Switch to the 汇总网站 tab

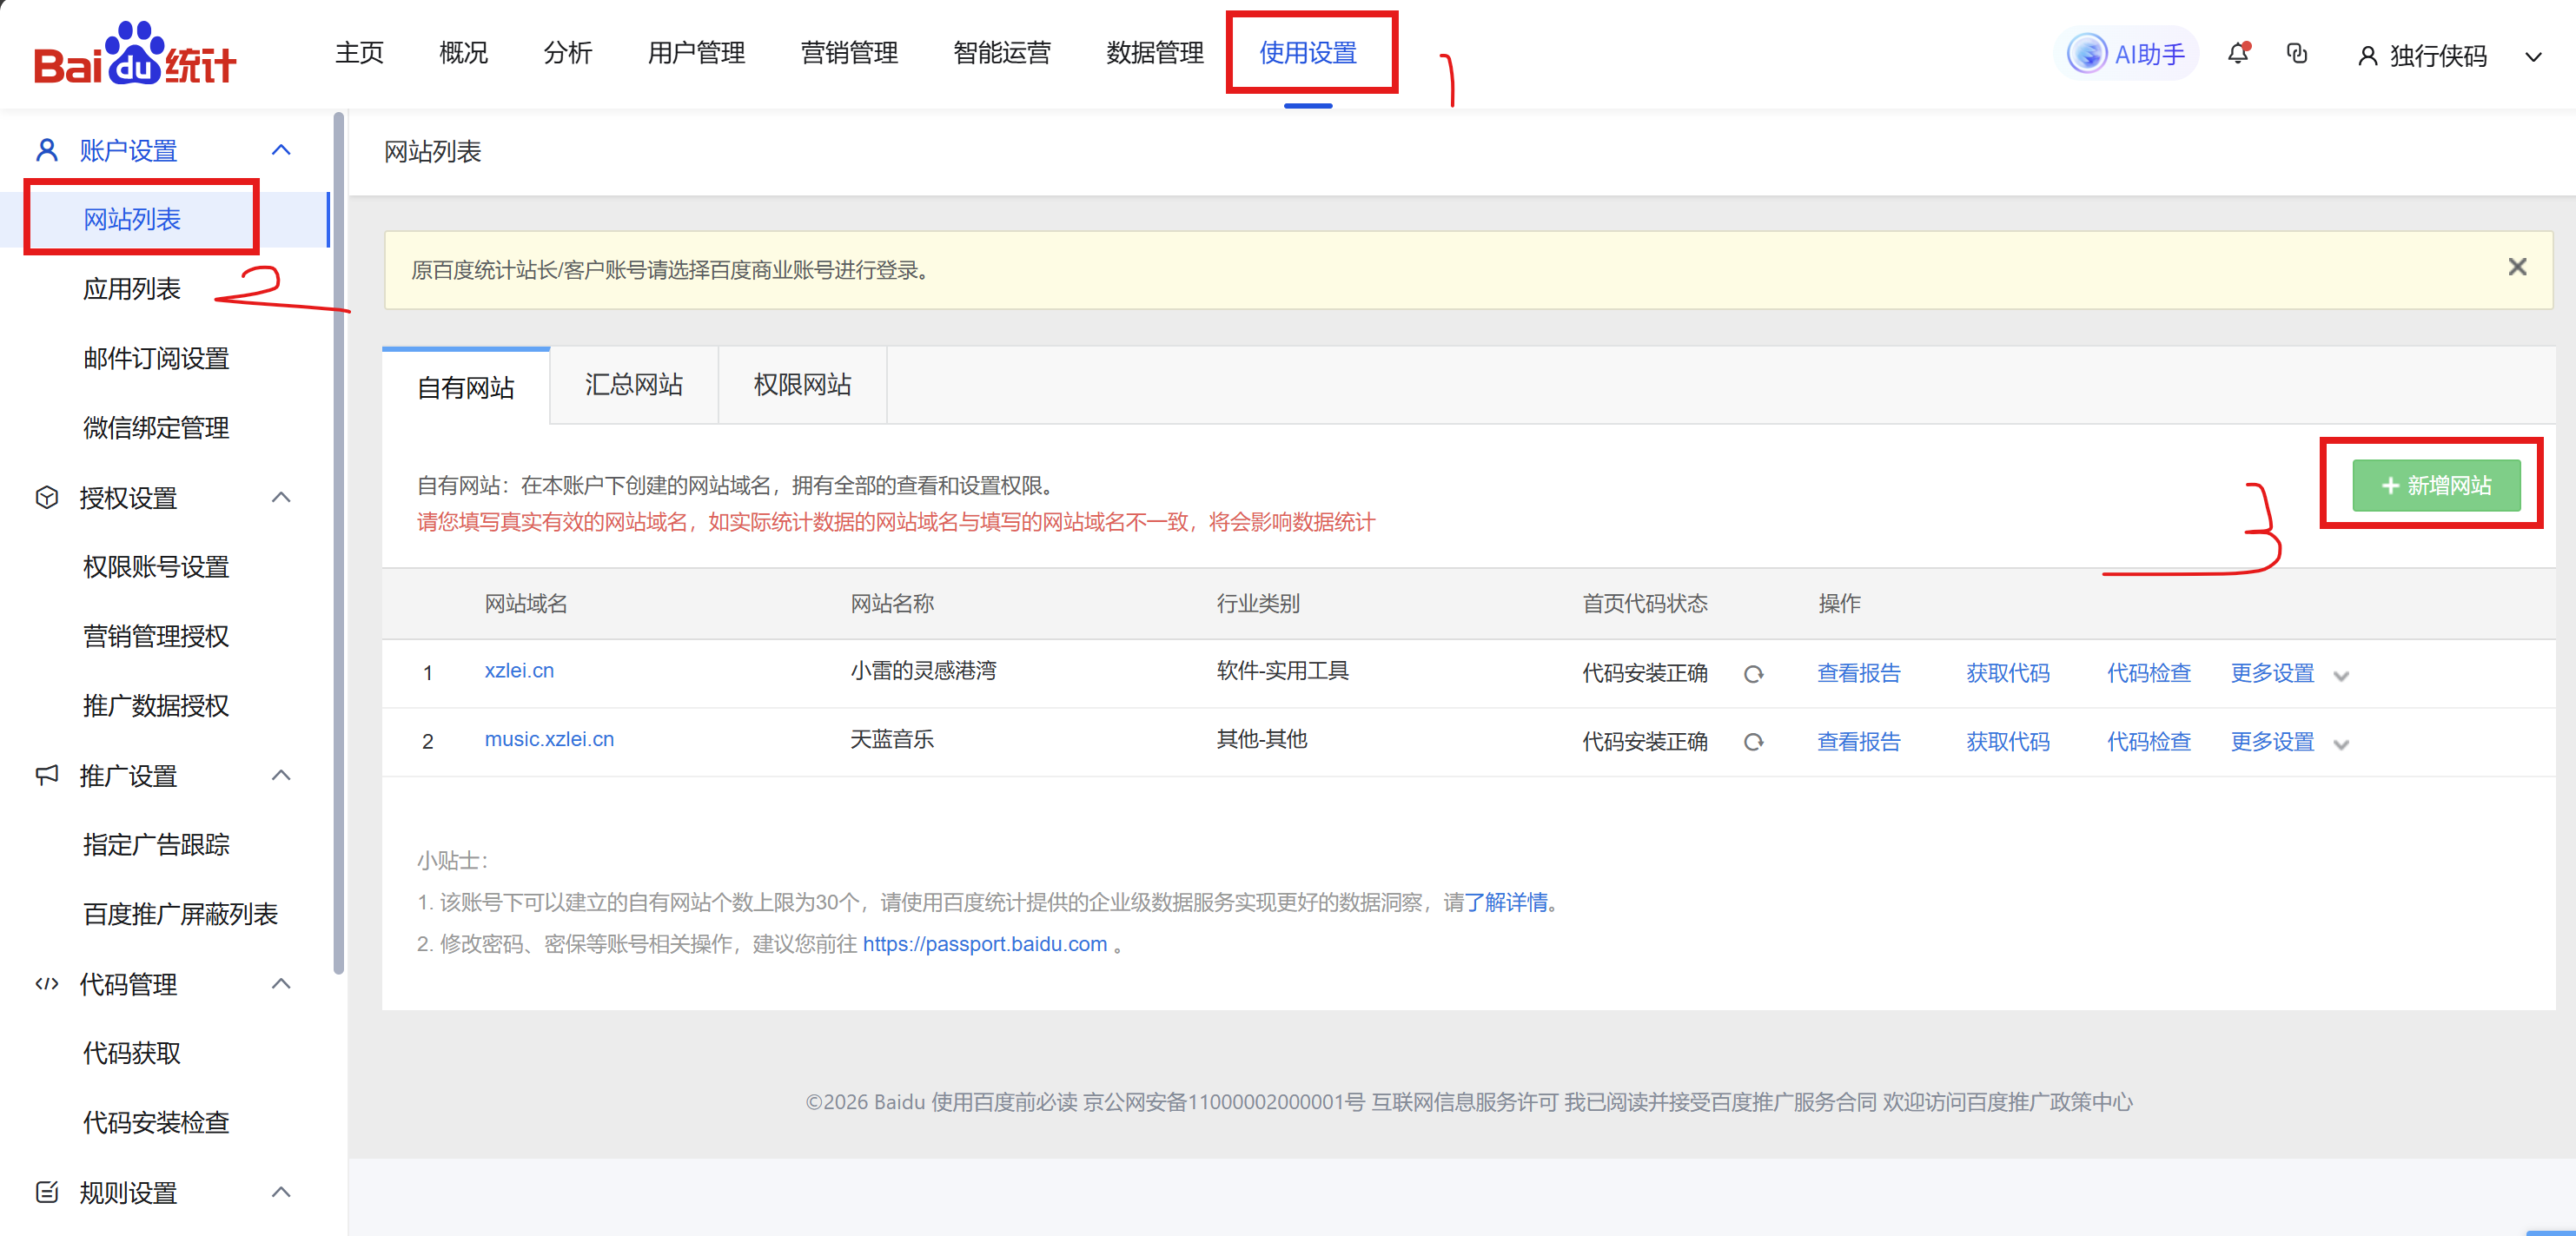click(633, 385)
